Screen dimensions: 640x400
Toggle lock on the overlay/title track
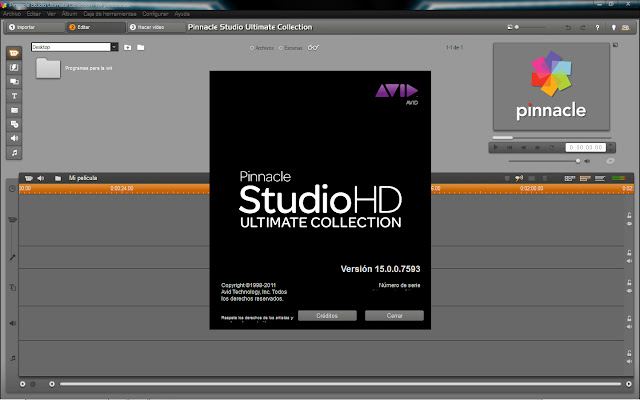[x=629, y=282]
